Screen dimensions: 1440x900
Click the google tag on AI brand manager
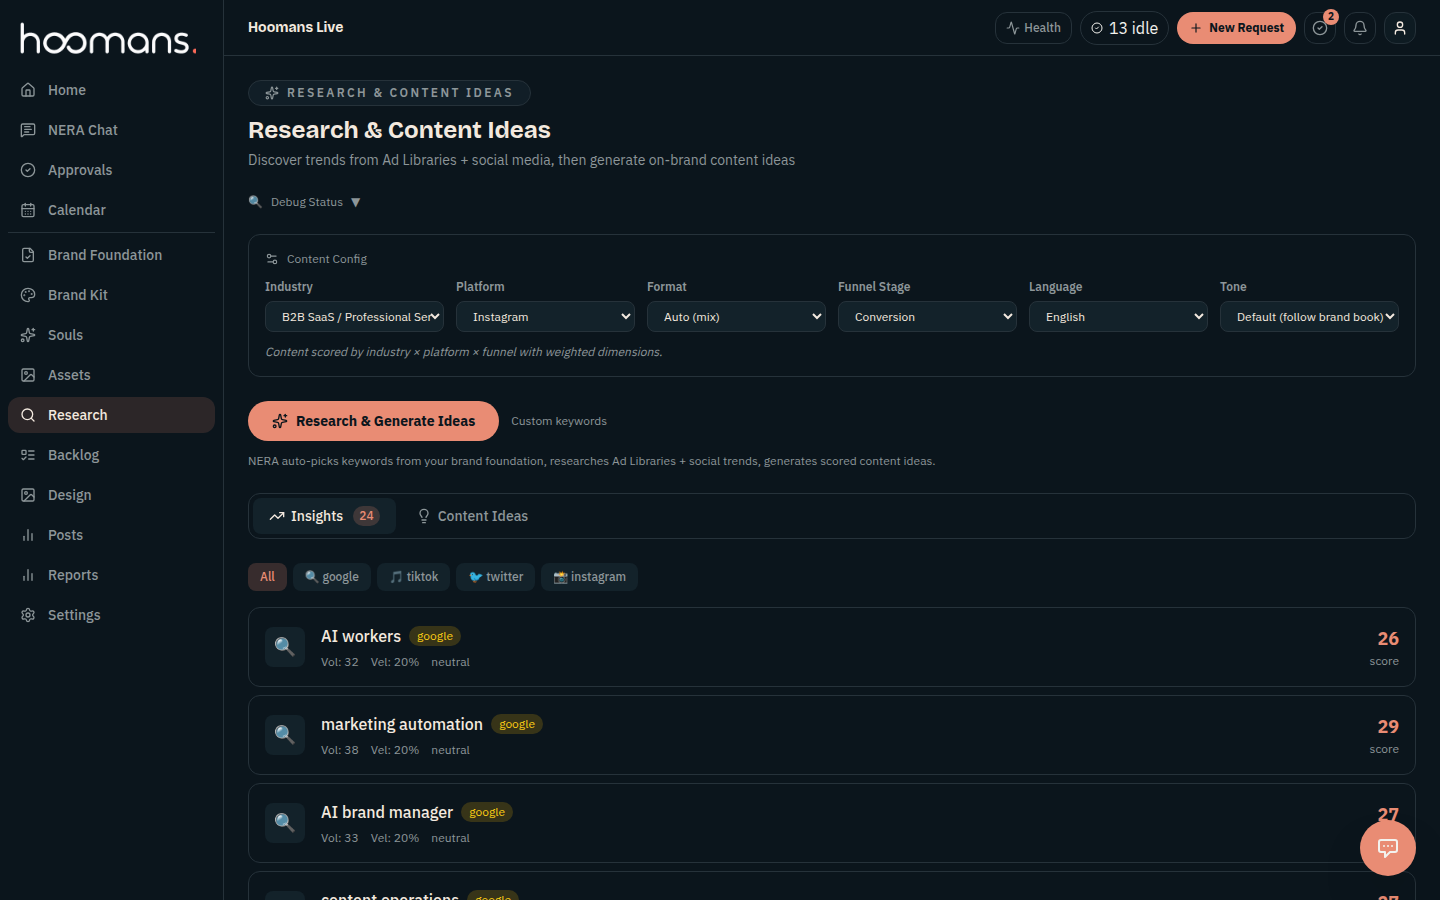click(x=487, y=812)
